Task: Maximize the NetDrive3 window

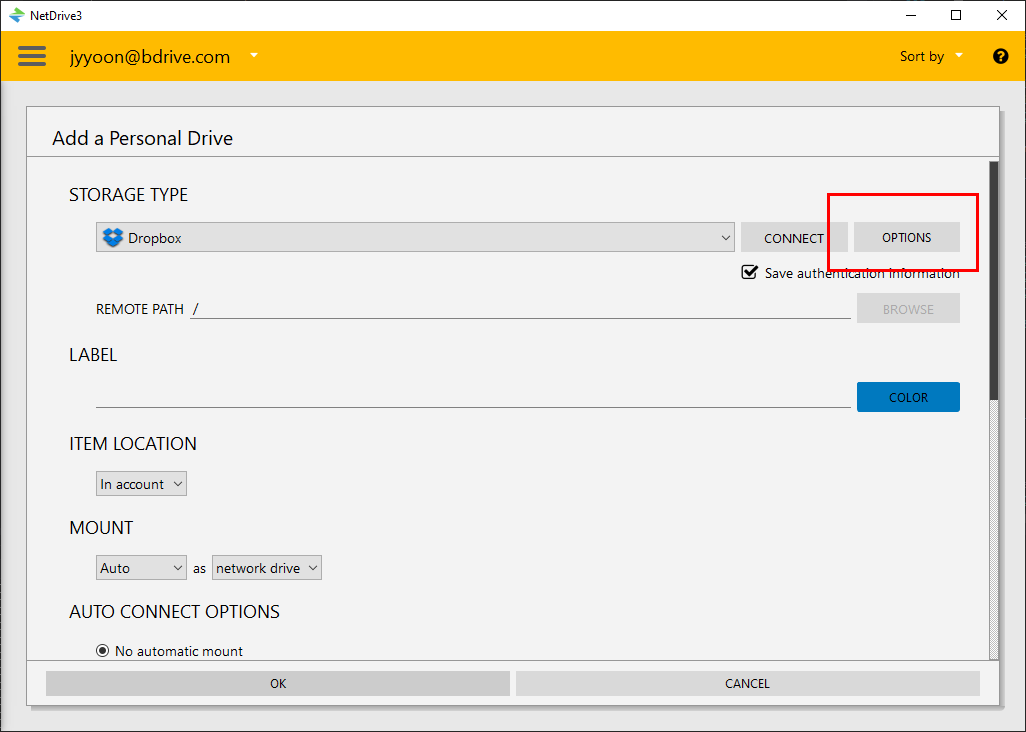Action: click(x=956, y=15)
